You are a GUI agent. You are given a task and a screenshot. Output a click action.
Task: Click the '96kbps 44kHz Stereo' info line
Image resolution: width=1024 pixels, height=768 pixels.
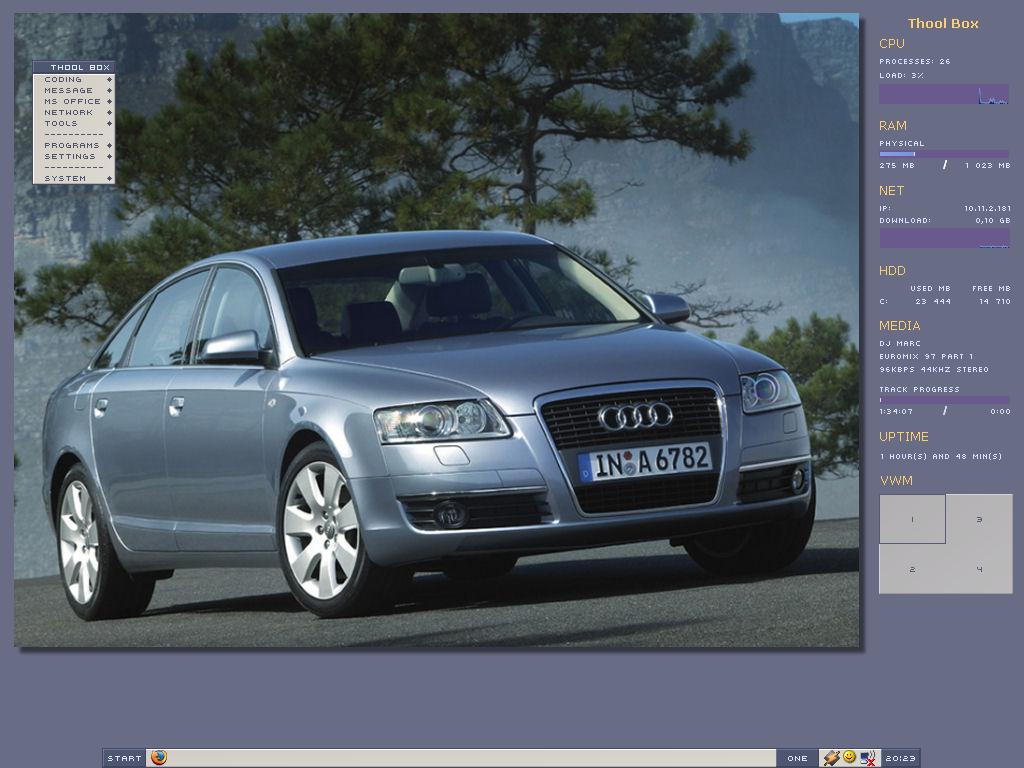[x=934, y=370]
